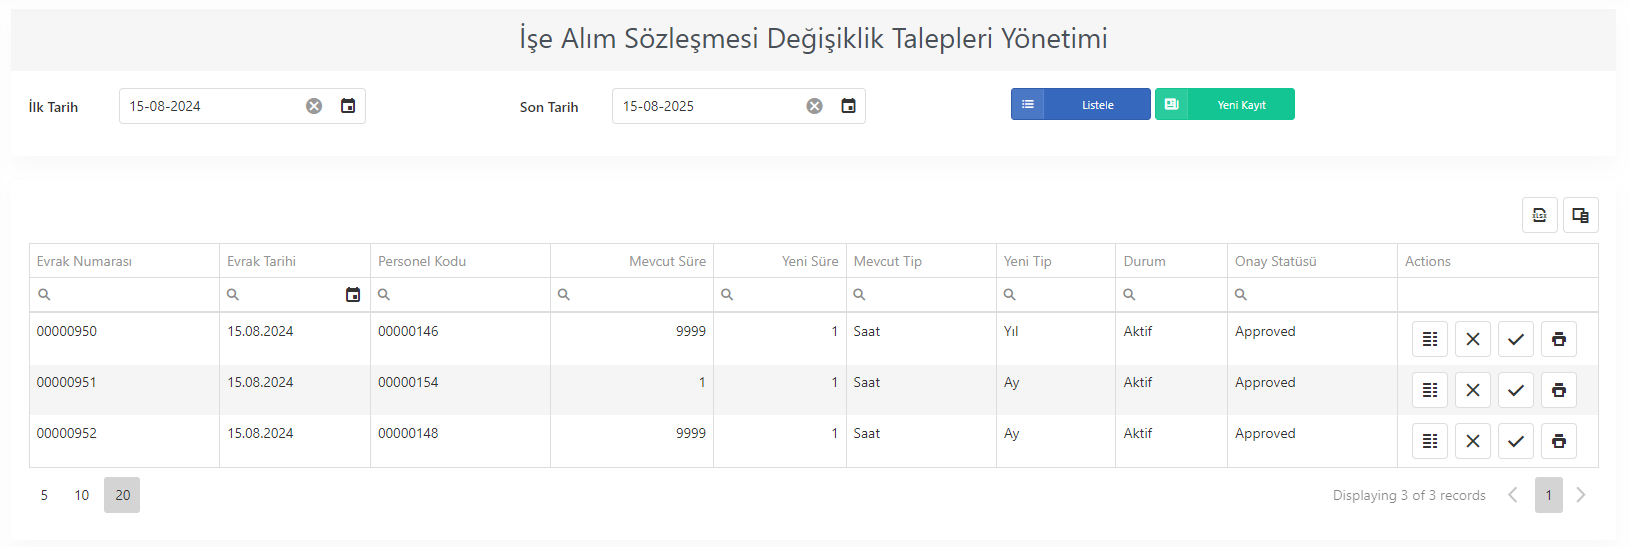Click Yıl value in Yeni Tip column
Image resolution: width=1629 pixels, height=547 pixels.
click(1011, 331)
